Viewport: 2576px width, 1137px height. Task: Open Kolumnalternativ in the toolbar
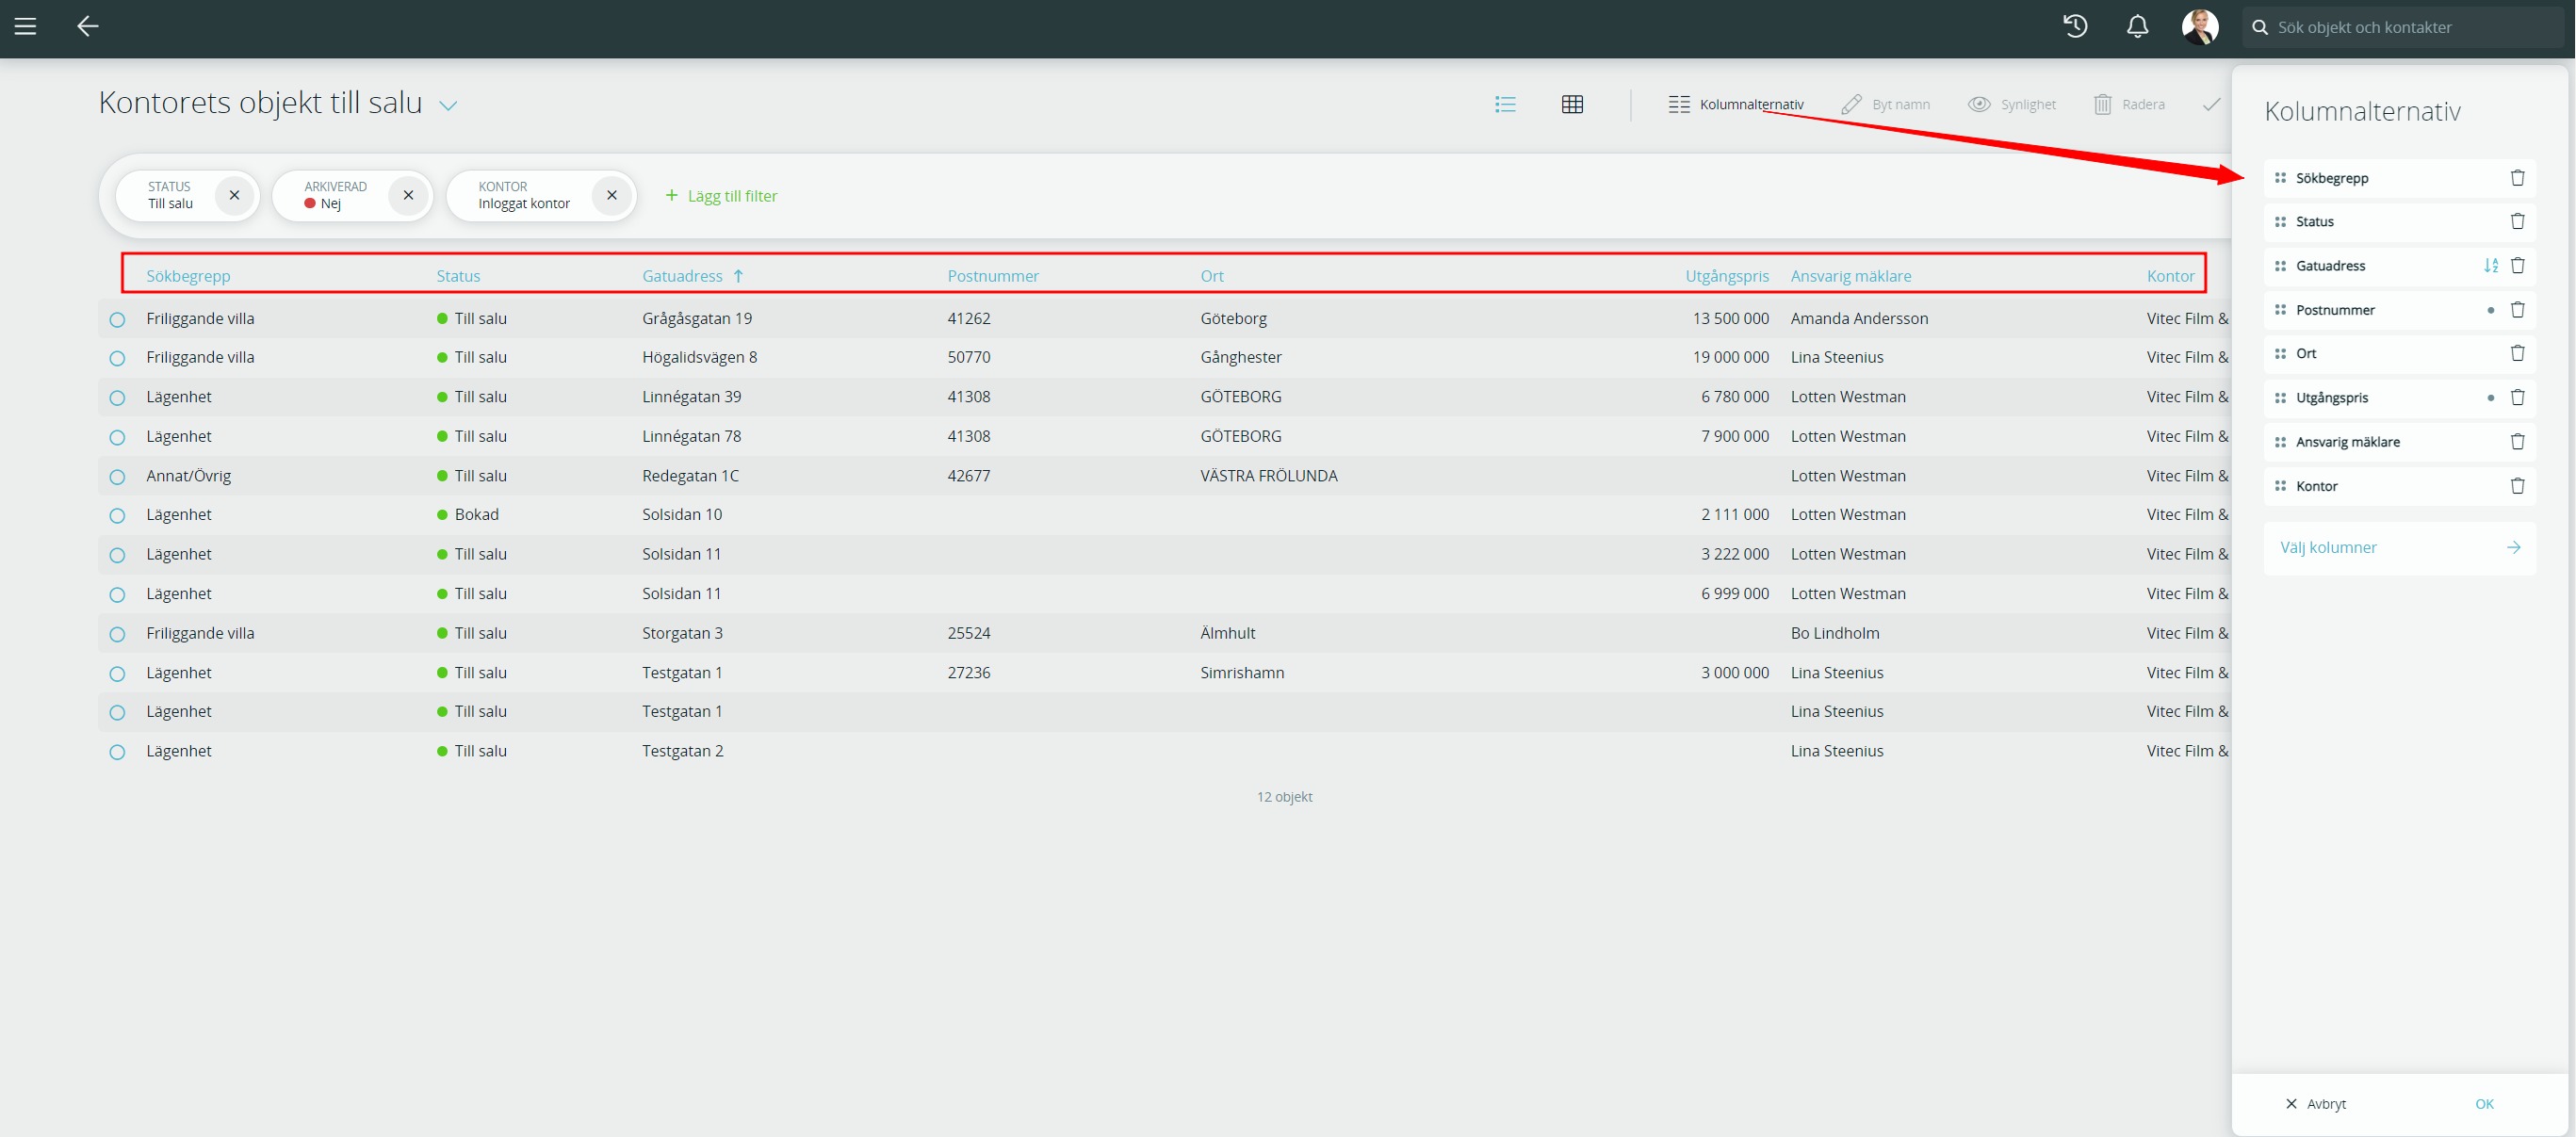tap(1736, 104)
